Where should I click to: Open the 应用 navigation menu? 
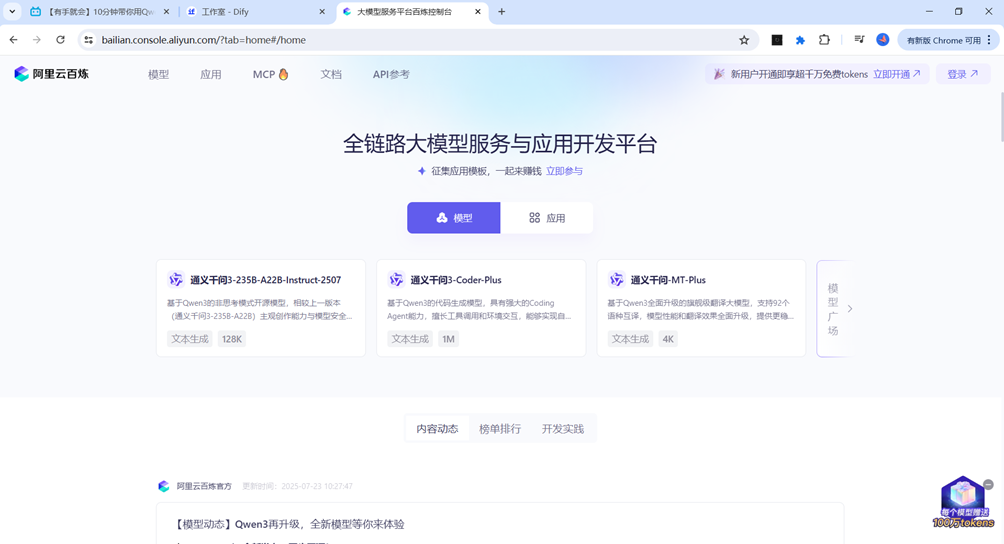[x=211, y=74]
